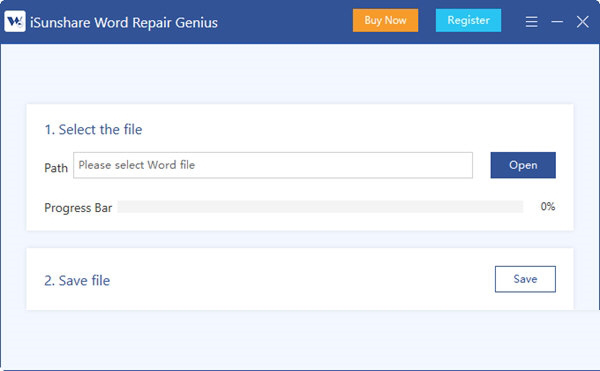Close the Word Repair Genius window

(x=583, y=22)
